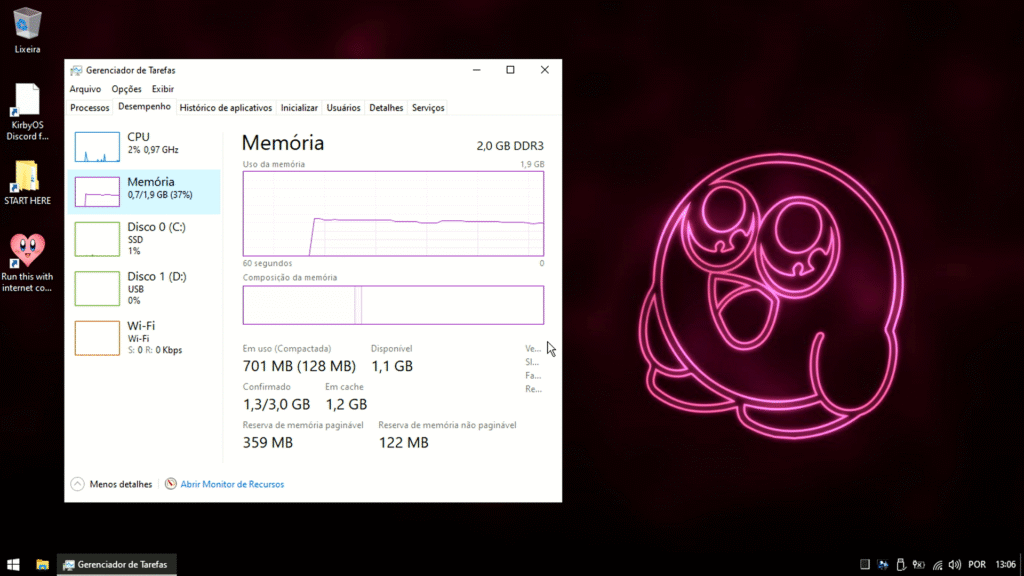Select the Wi-Fi performance item
1024x576 pixels.
click(144, 338)
